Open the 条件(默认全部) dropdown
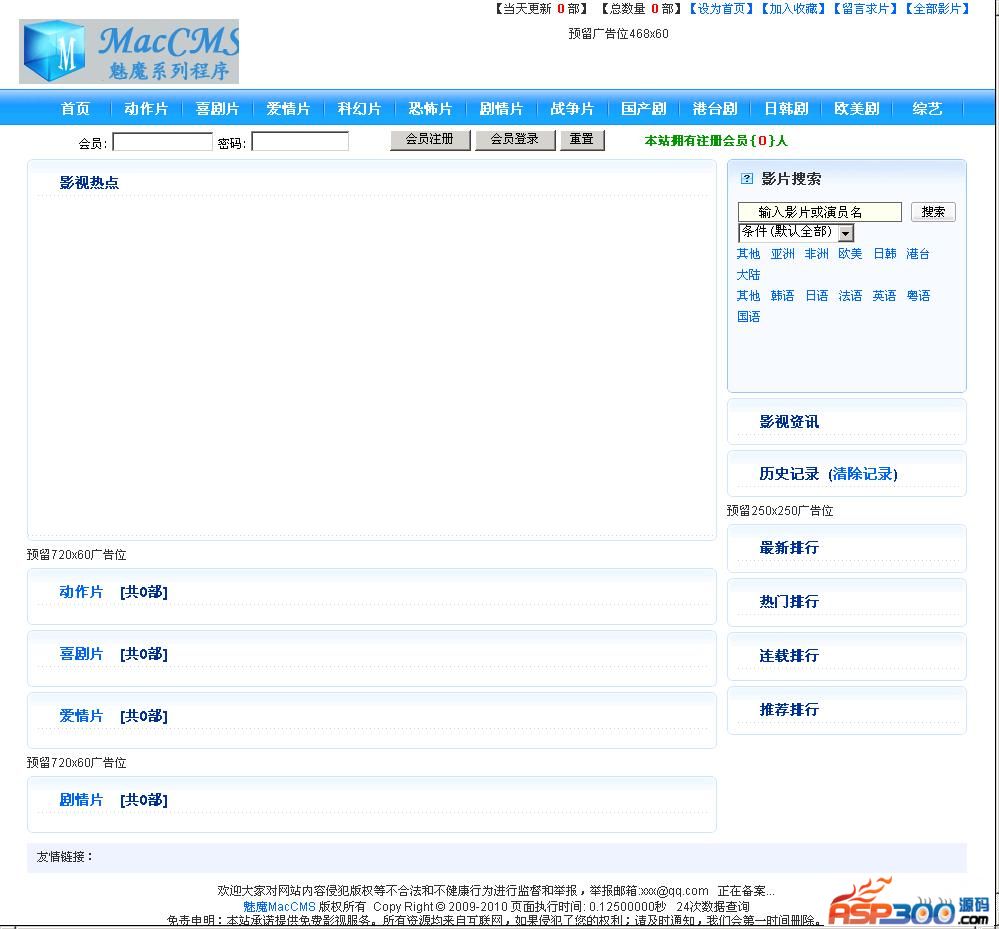The width and height of the screenshot is (999, 929). [x=796, y=232]
